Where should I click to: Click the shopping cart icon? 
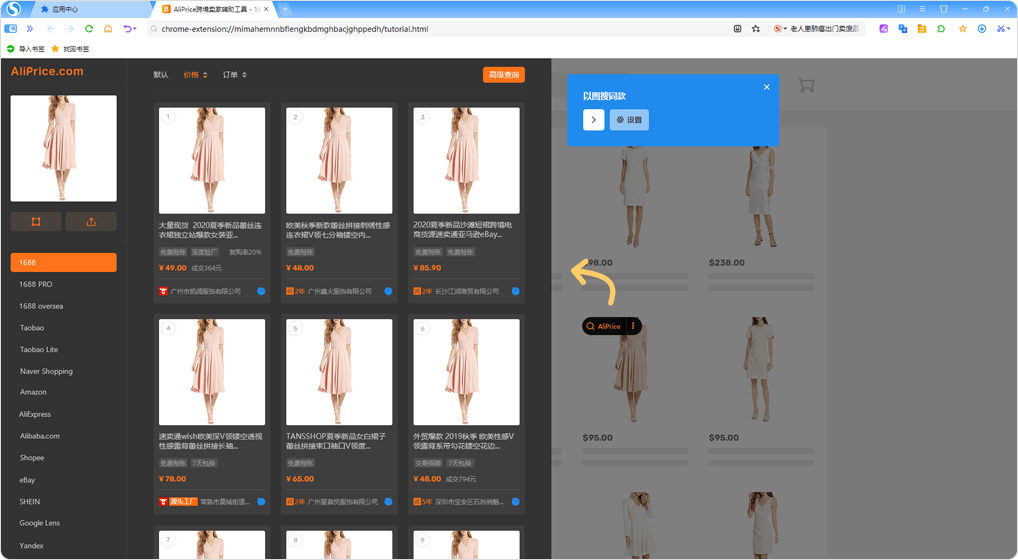click(806, 86)
